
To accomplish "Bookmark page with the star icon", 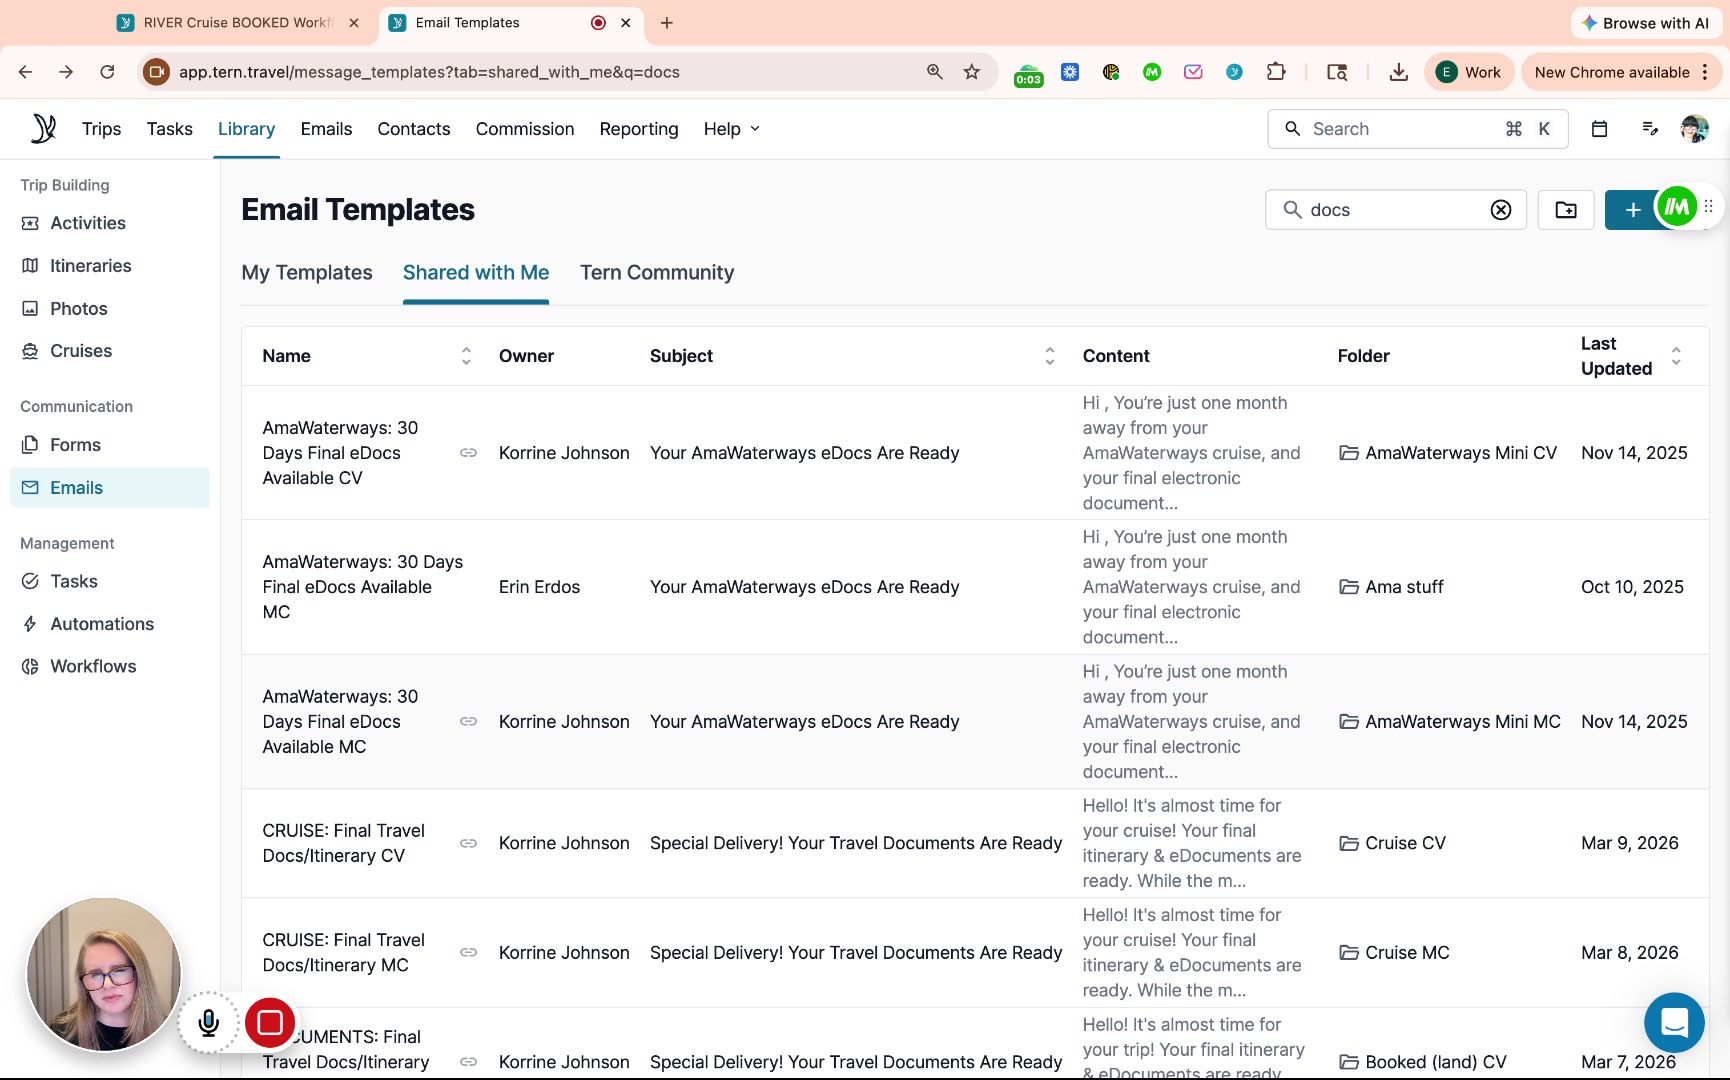I will (x=971, y=72).
